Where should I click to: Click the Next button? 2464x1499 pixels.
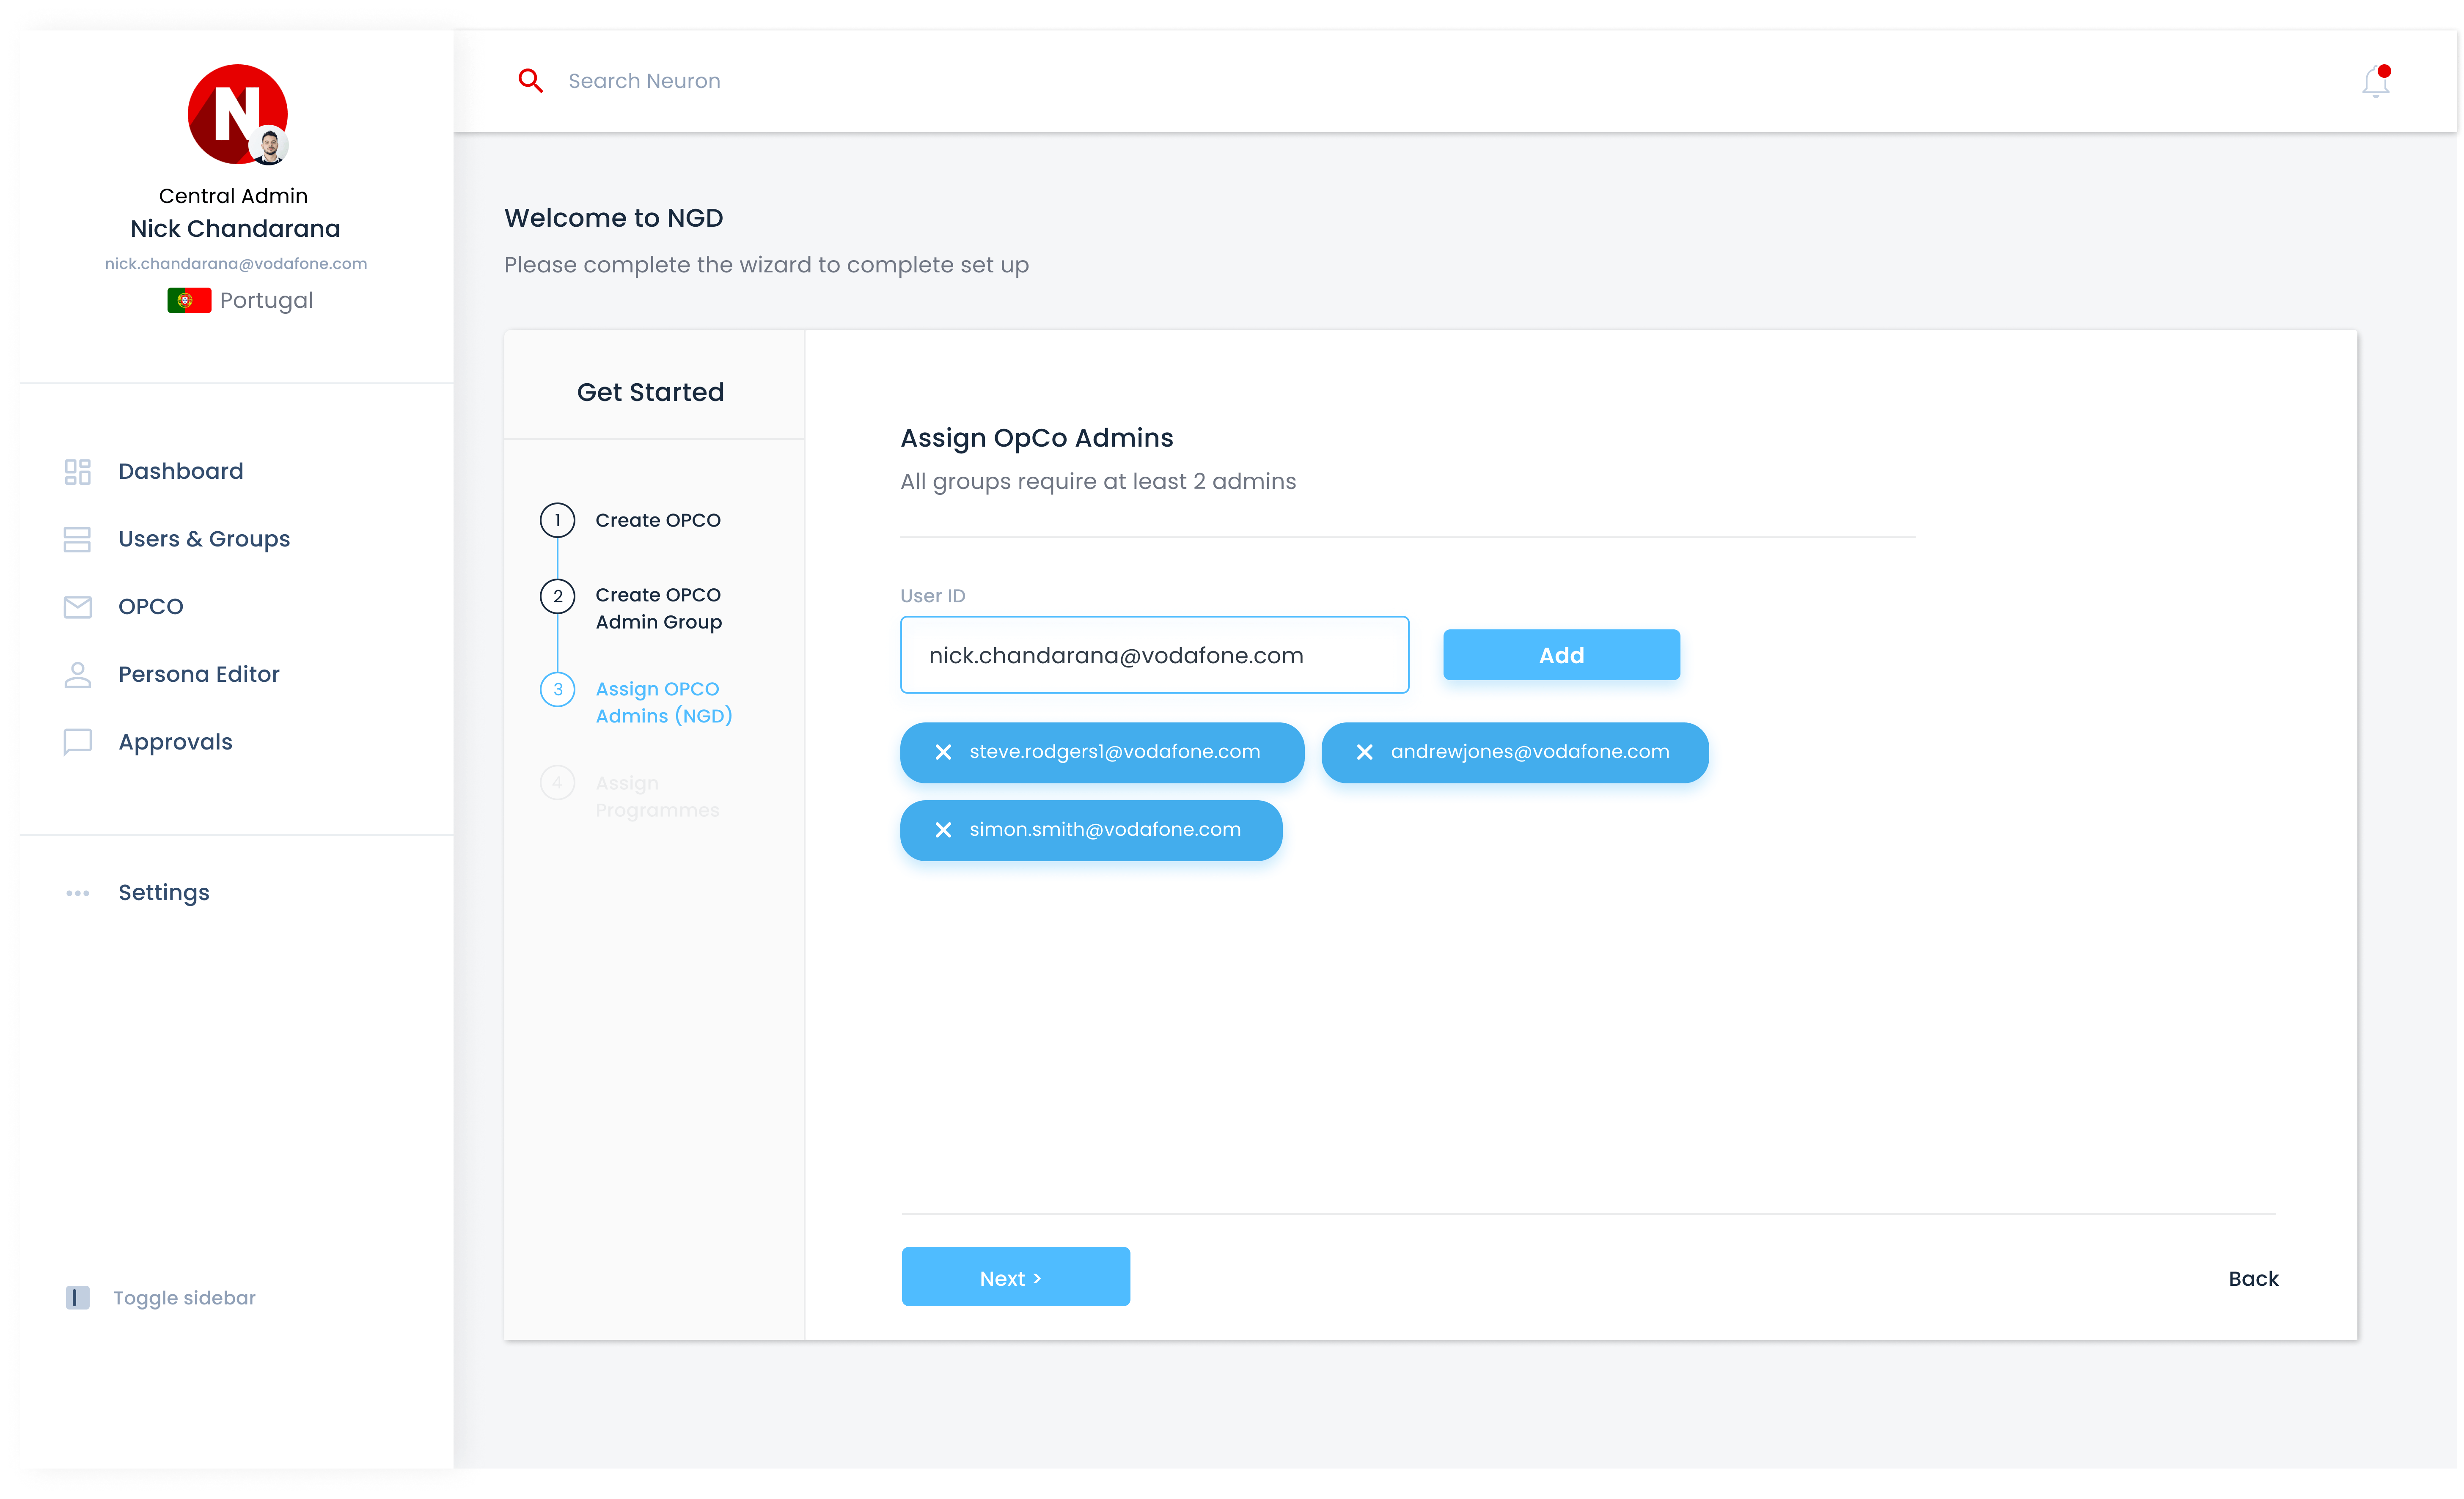[x=1015, y=1277]
